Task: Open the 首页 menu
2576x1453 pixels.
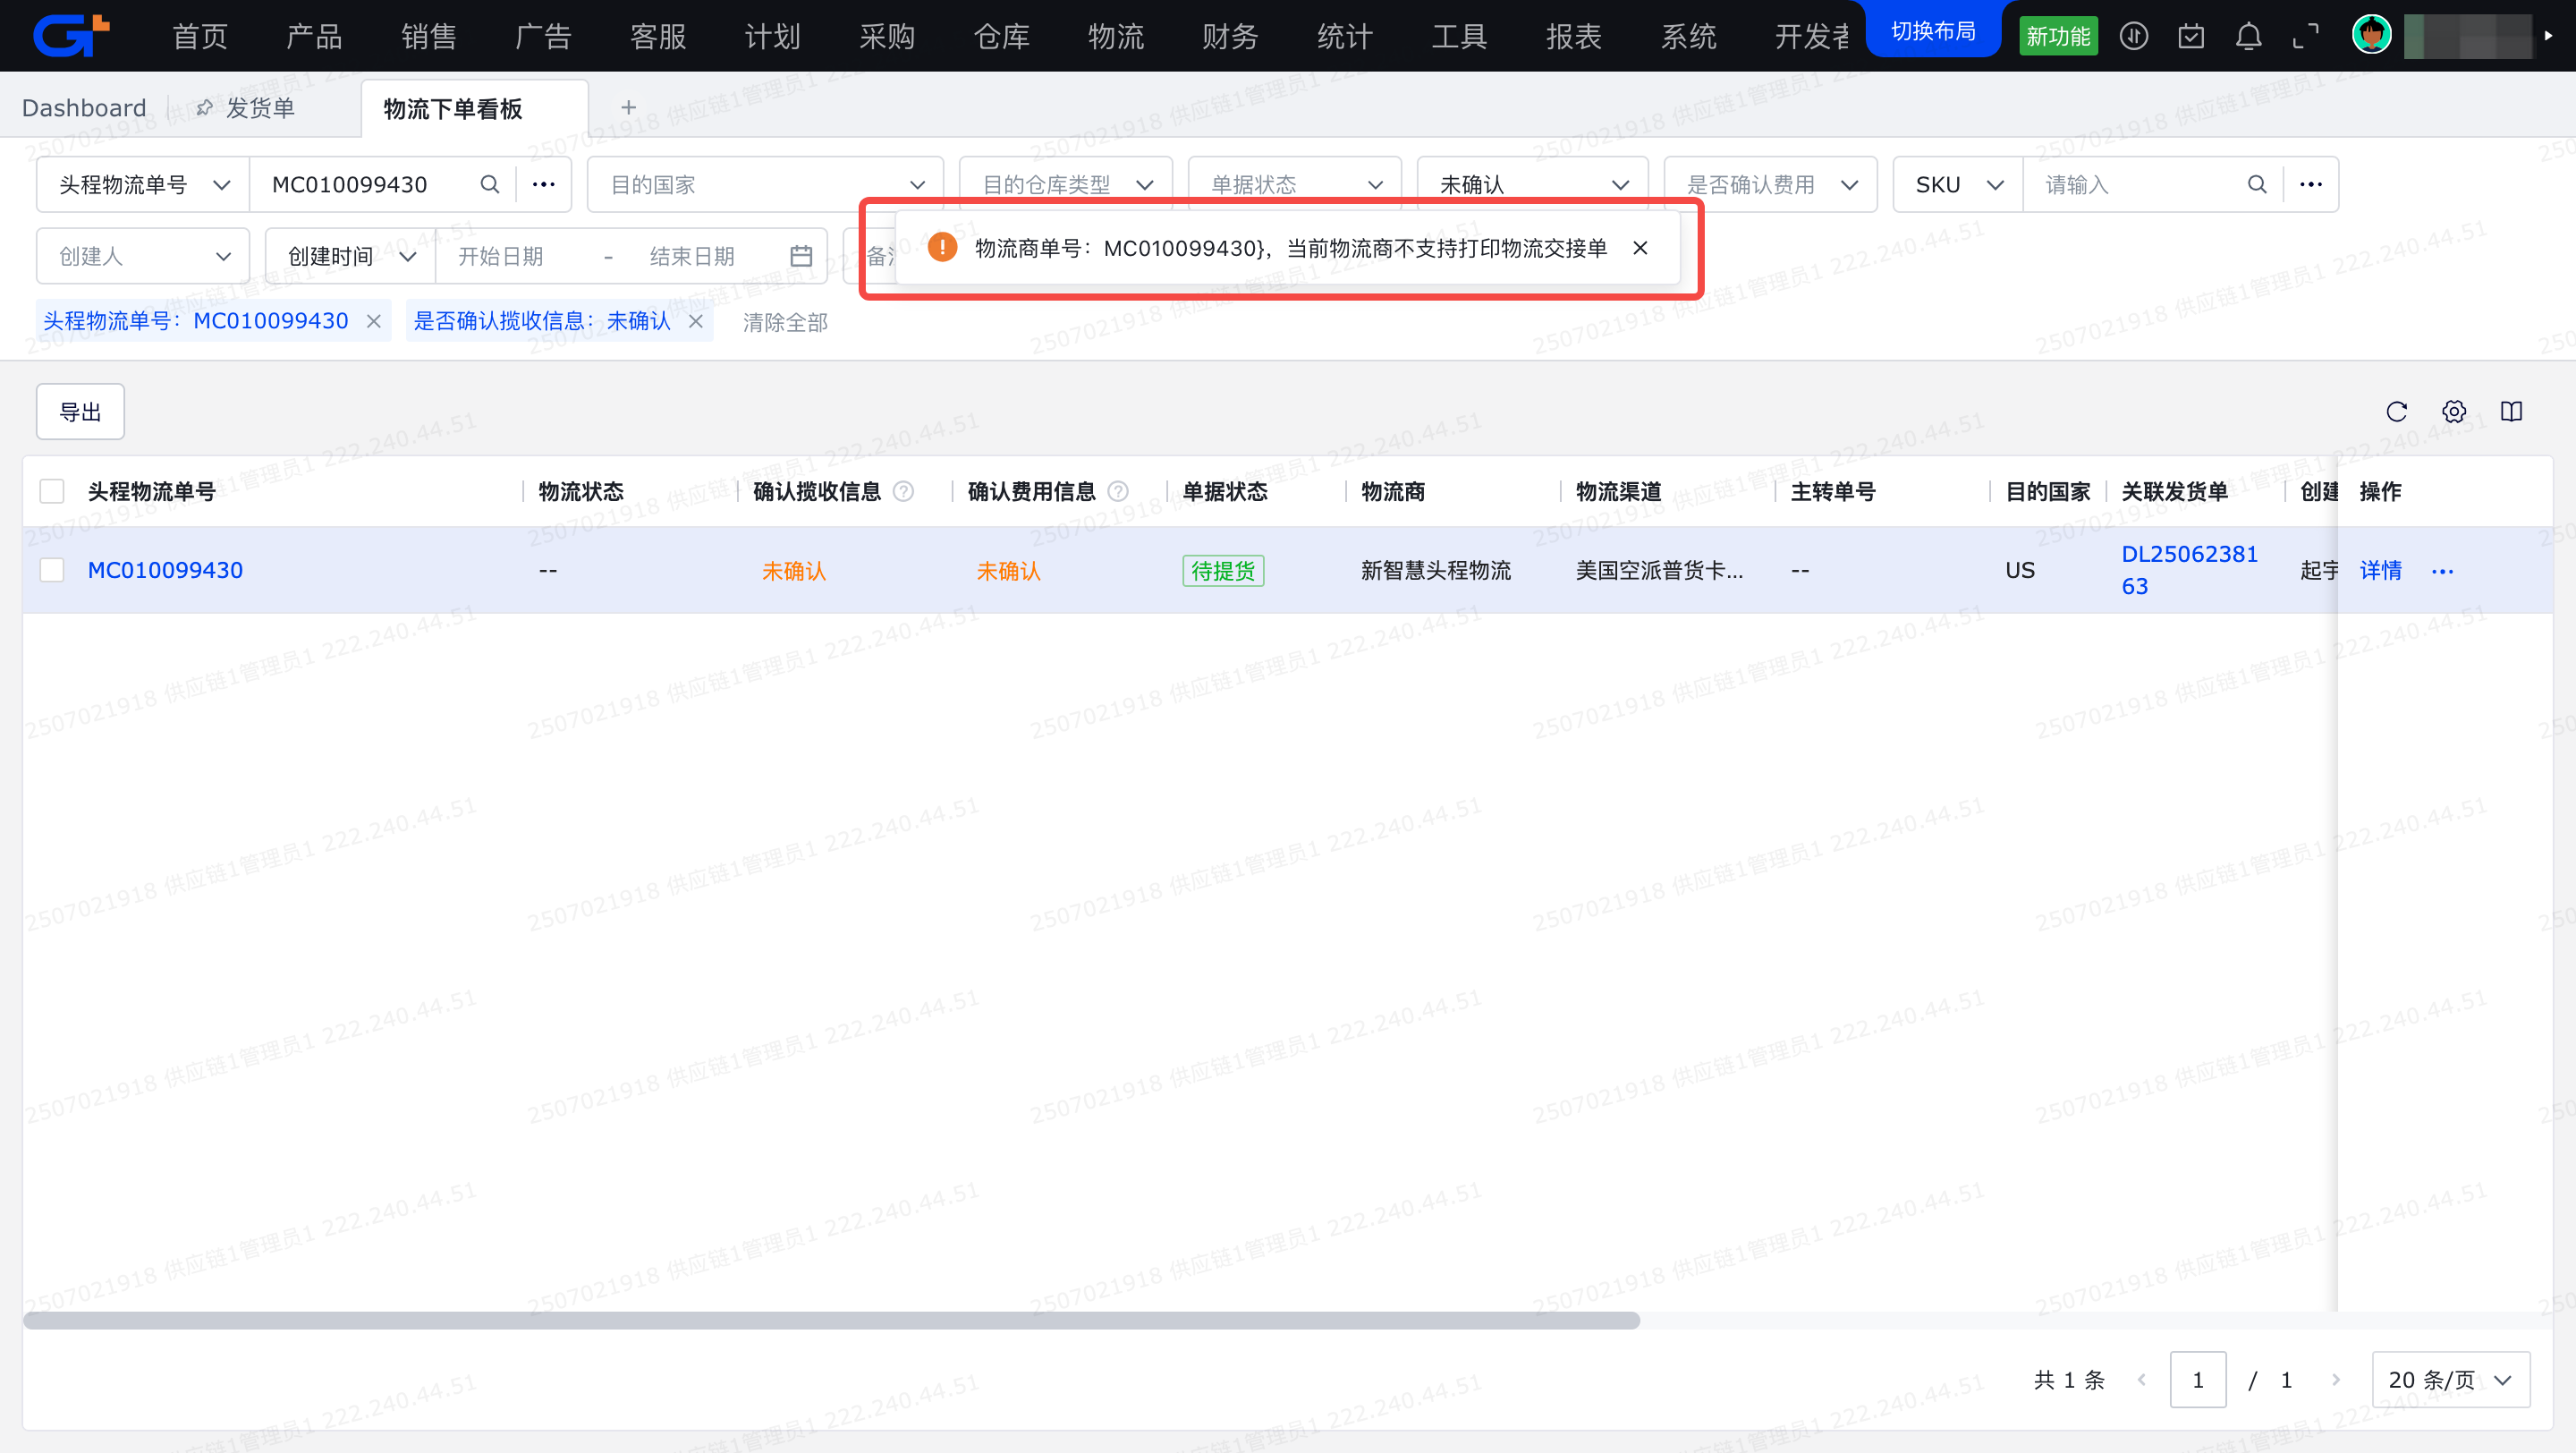Action: [200, 37]
